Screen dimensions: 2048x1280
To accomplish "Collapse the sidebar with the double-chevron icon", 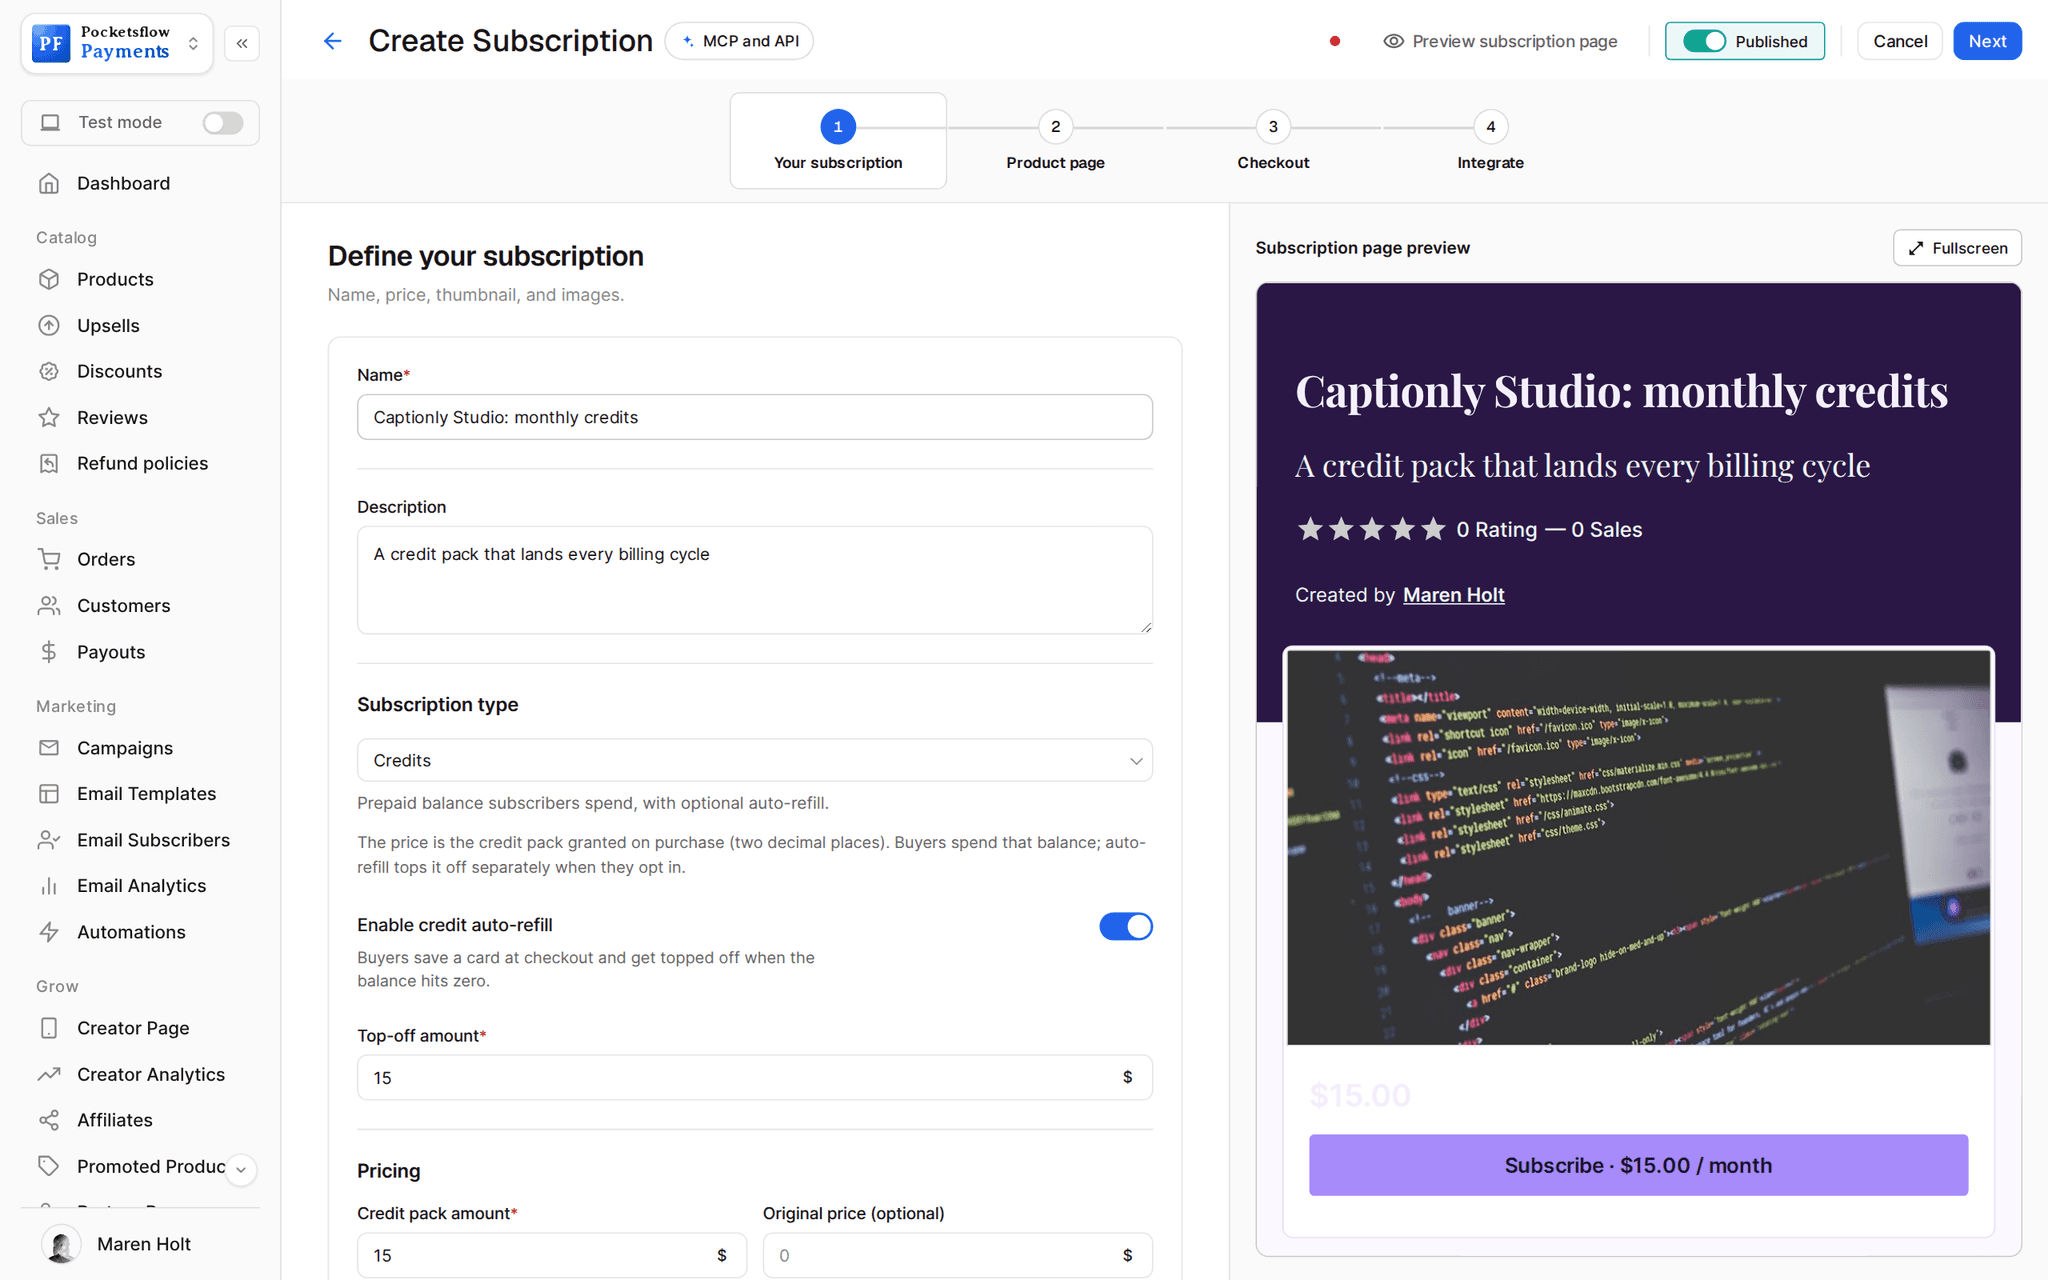I will point(242,43).
